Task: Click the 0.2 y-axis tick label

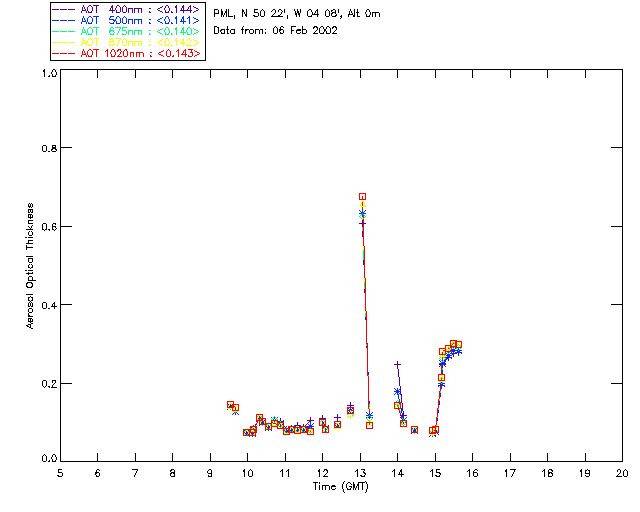Action: [49, 383]
